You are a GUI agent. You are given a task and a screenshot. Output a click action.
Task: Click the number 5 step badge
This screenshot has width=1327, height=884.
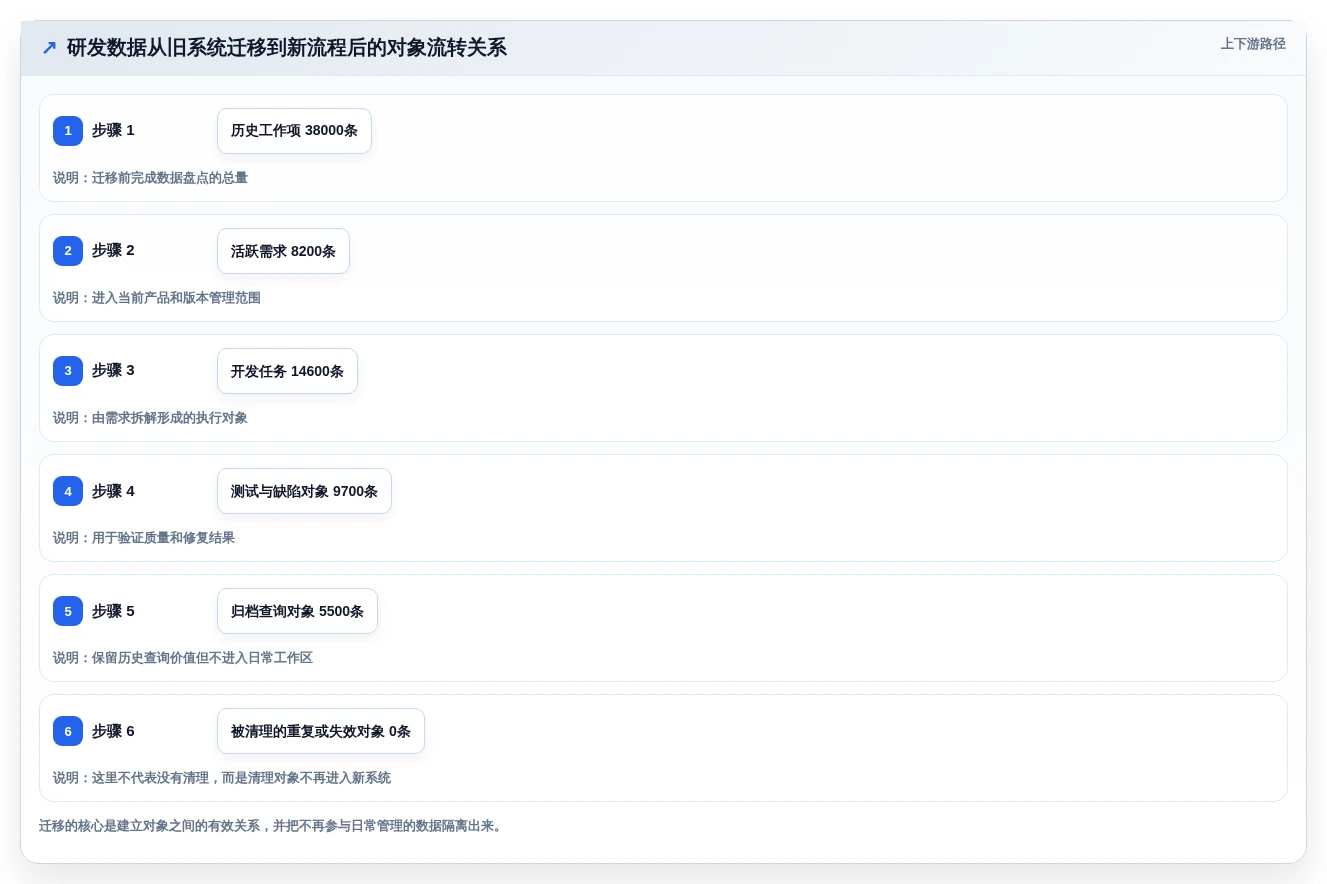(x=68, y=611)
